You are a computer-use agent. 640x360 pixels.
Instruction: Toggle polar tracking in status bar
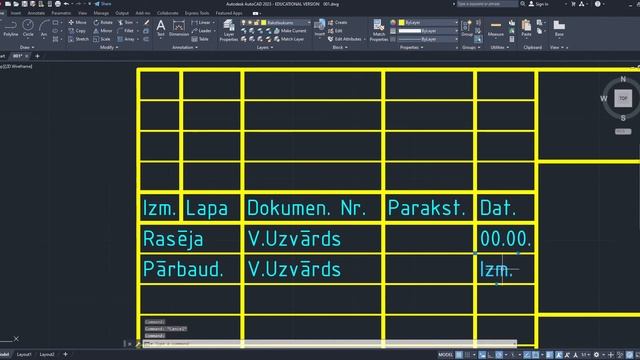click(499, 355)
